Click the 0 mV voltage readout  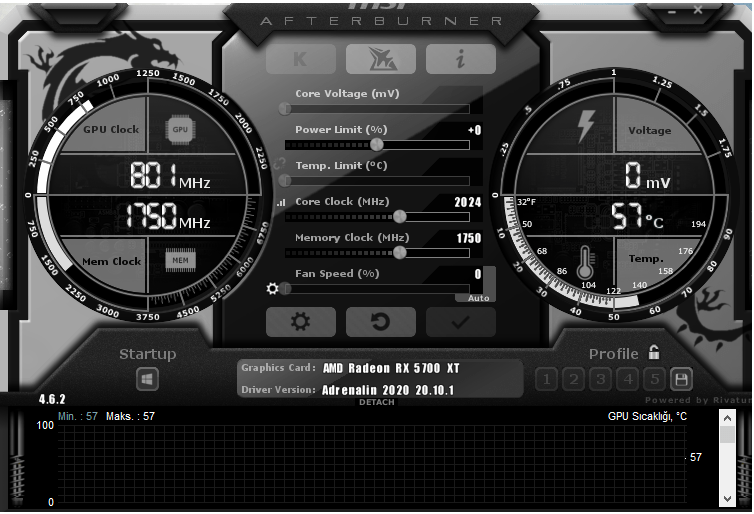pyautogui.click(x=647, y=175)
